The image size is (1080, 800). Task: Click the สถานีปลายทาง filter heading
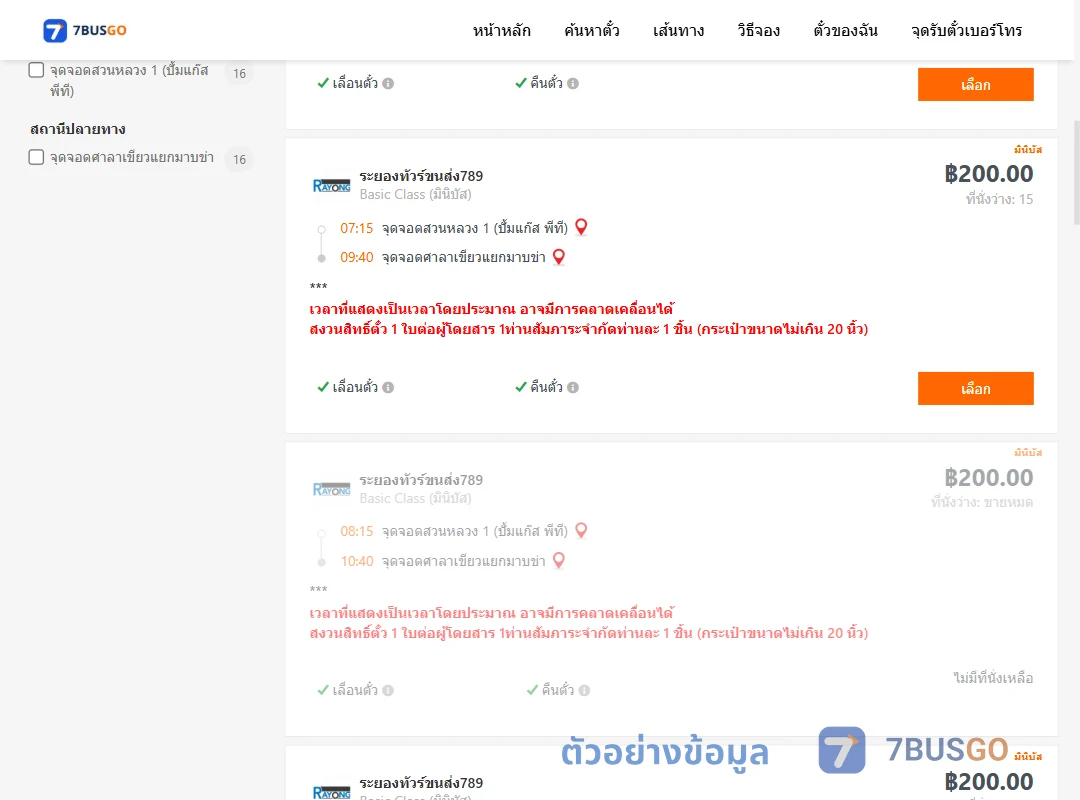(x=78, y=129)
